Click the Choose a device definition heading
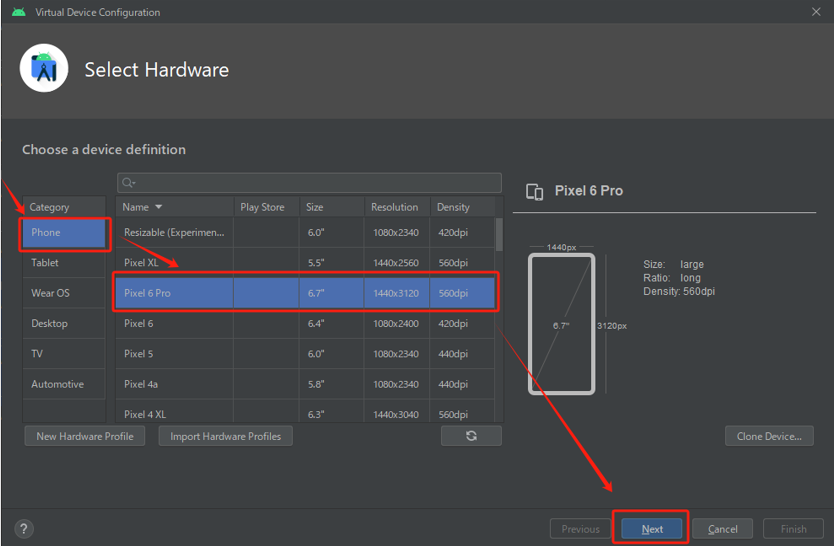Viewport: 834px width, 546px height. (104, 149)
